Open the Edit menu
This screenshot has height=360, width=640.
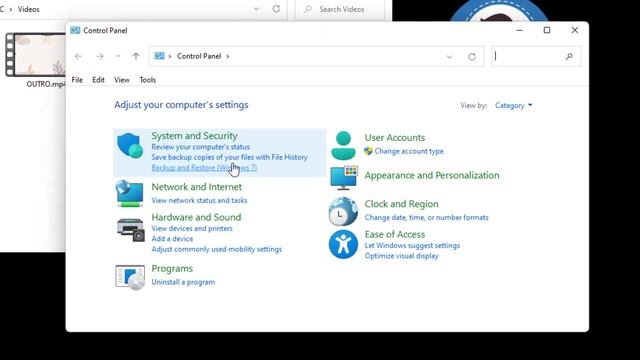point(98,80)
